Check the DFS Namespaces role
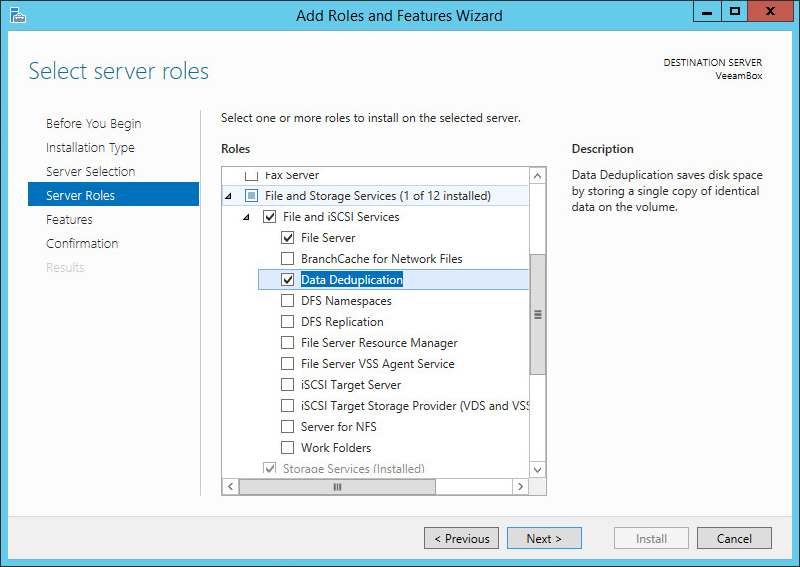The width and height of the screenshot is (800, 567). (x=288, y=301)
